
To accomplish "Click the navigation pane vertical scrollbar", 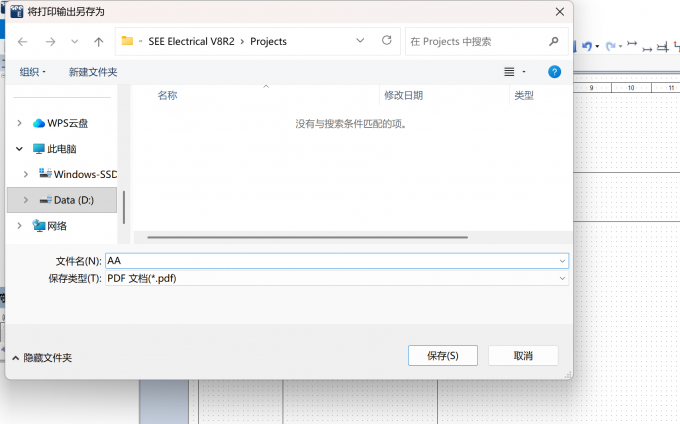I will 124,207.
